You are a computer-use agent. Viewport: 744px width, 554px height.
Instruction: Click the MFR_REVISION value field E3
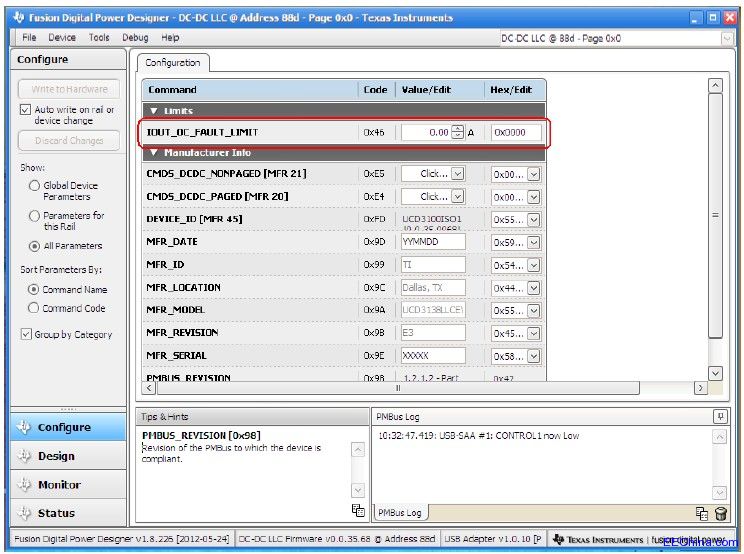[x=433, y=332]
